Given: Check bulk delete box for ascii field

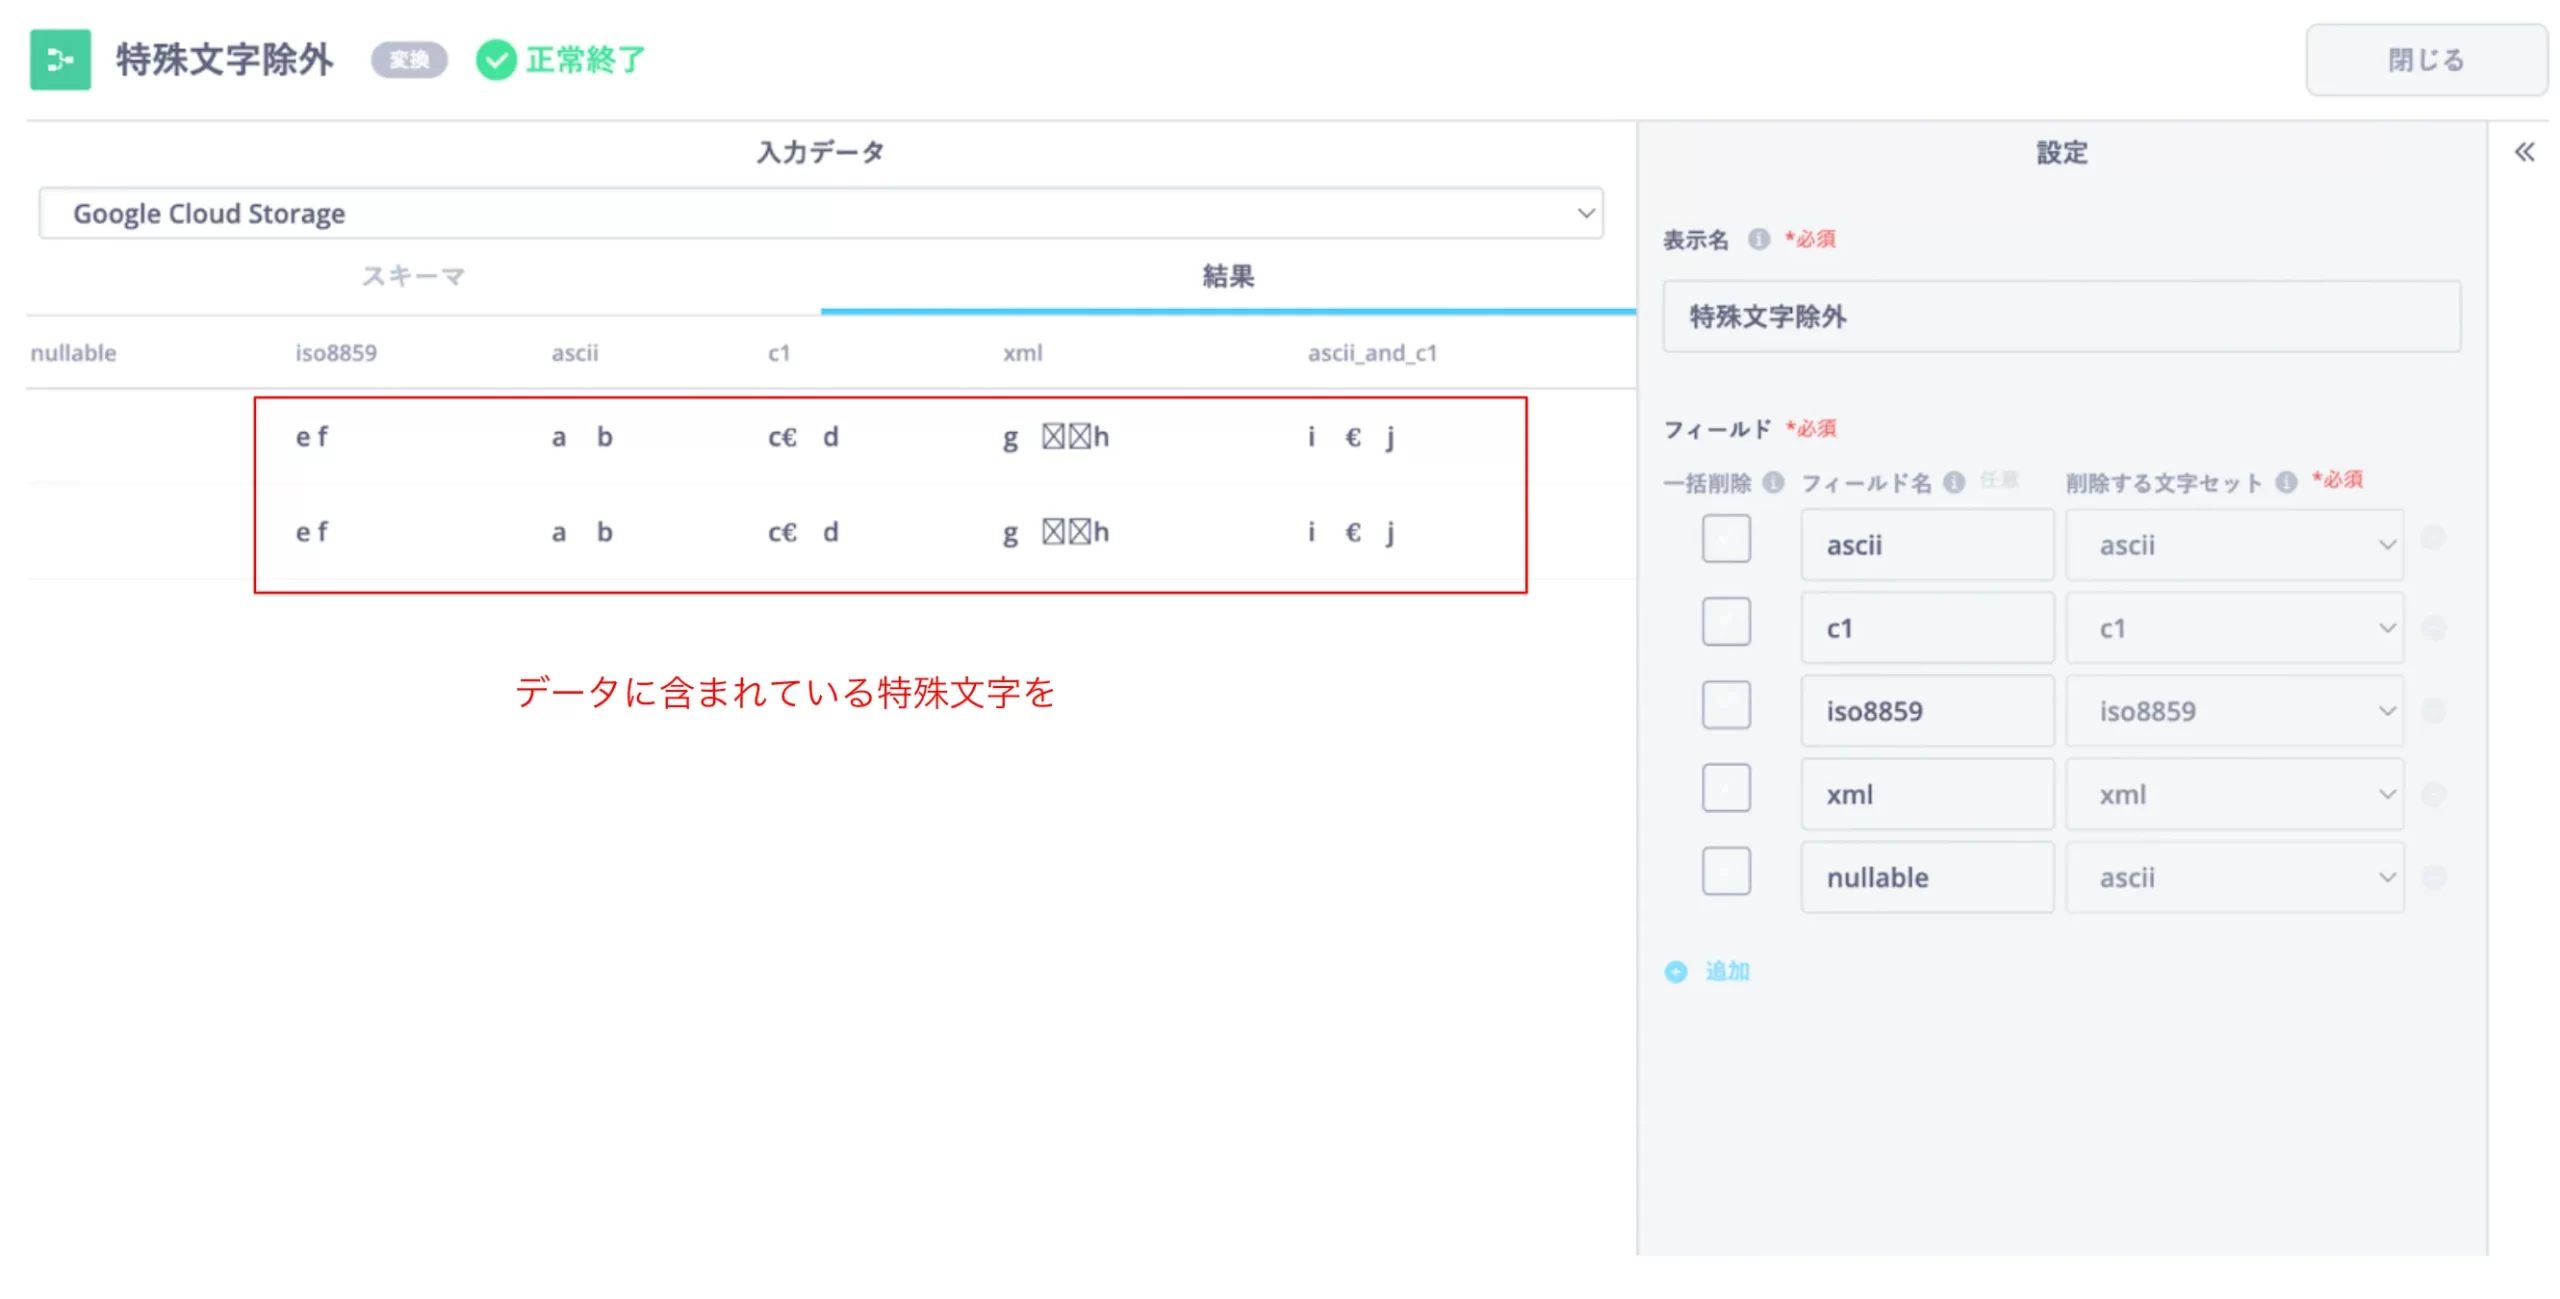Looking at the screenshot, I should coord(1726,539).
